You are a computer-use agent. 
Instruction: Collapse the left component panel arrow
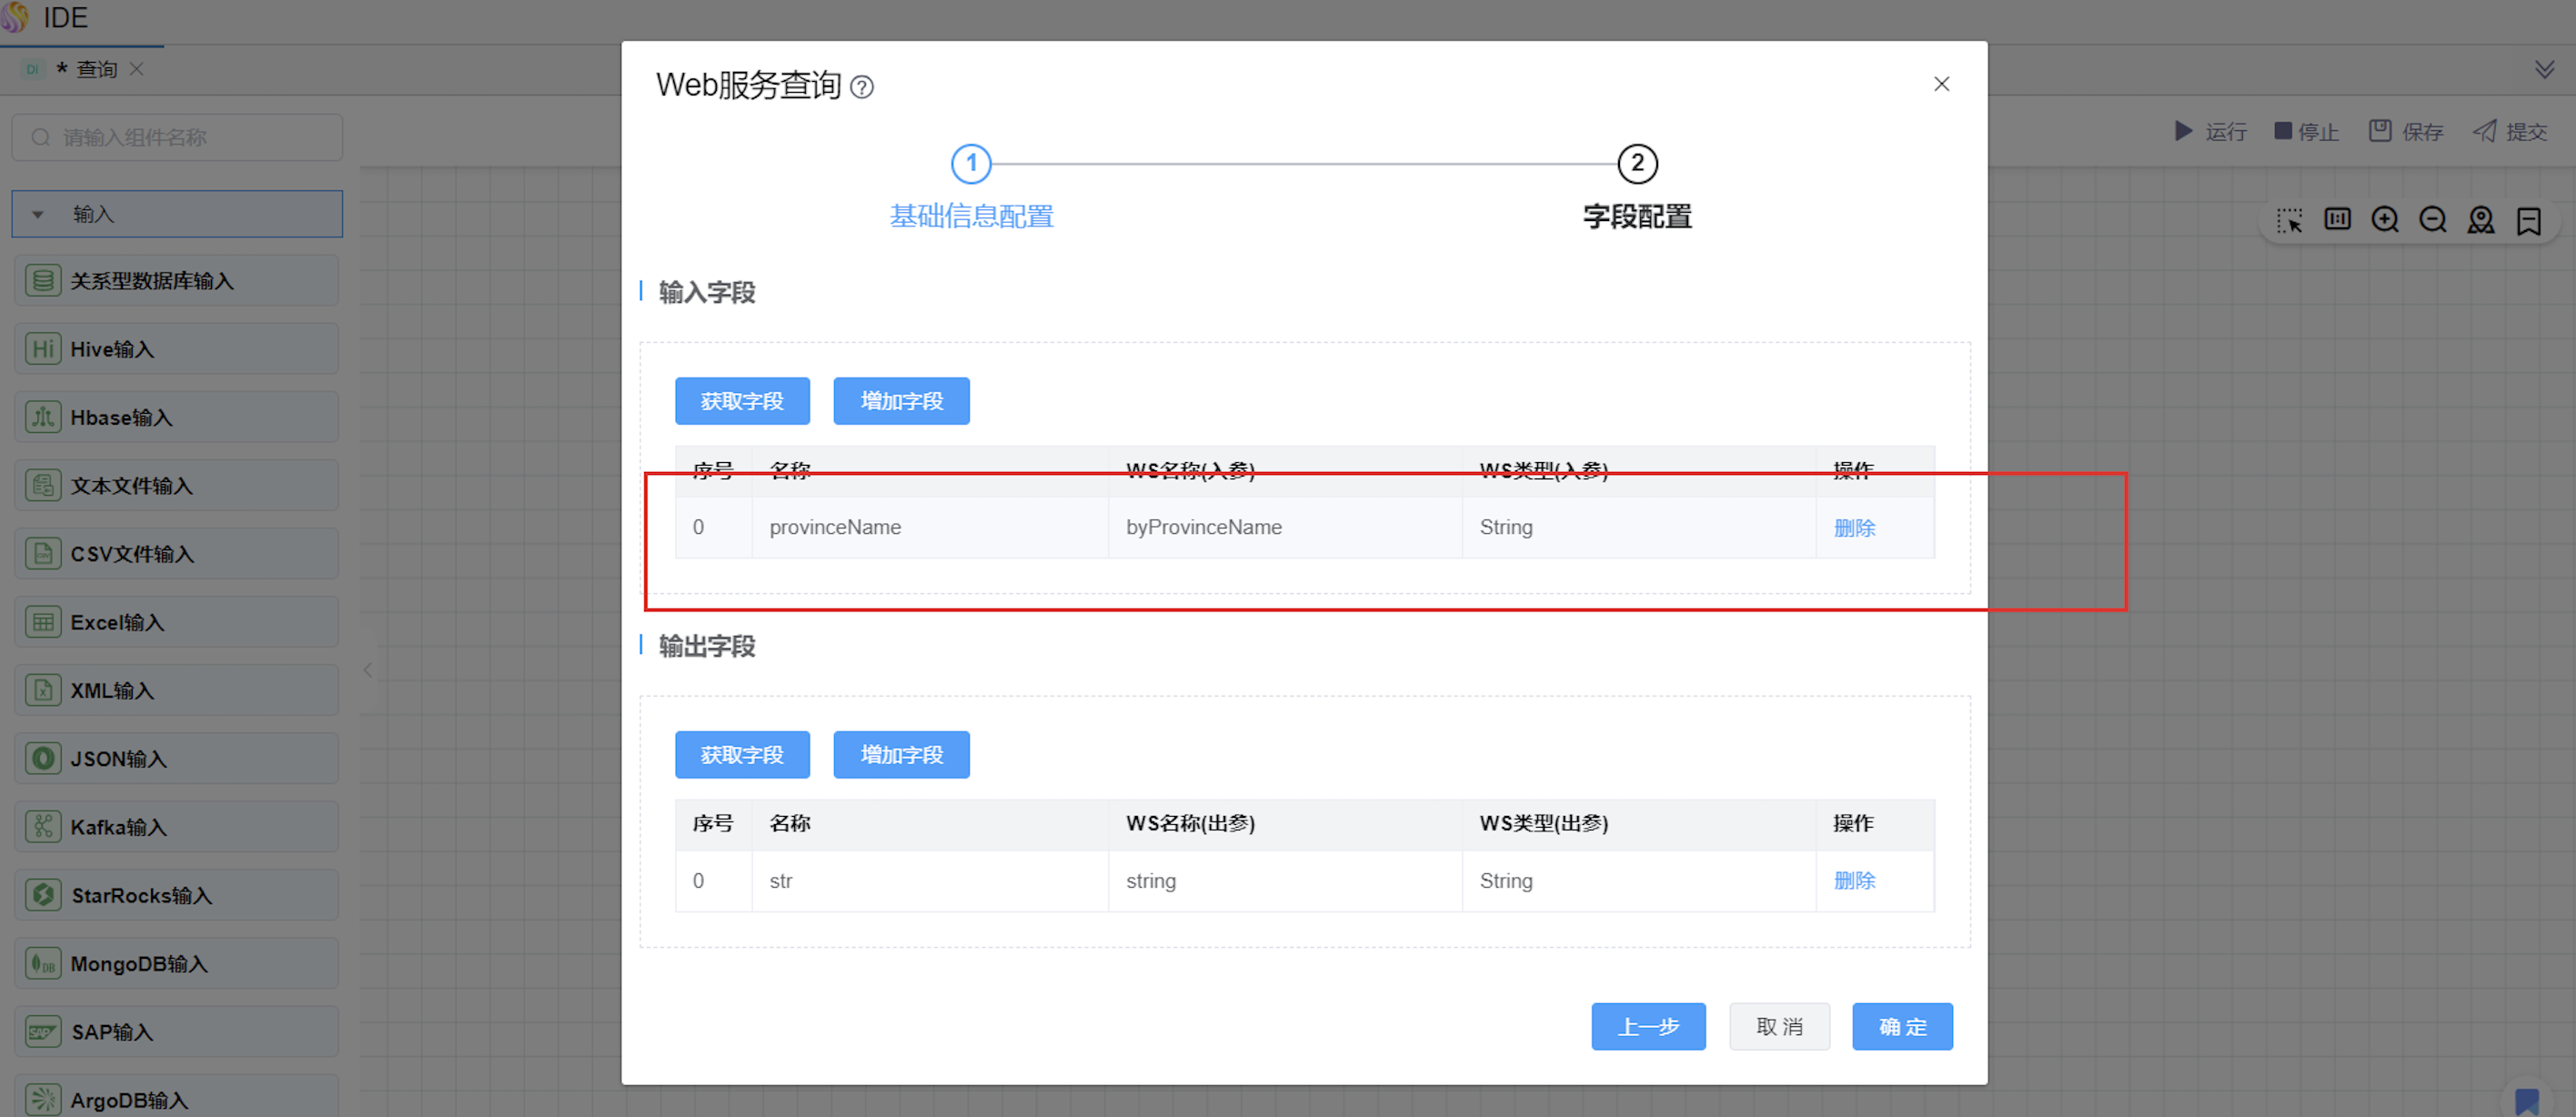tap(368, 670)
